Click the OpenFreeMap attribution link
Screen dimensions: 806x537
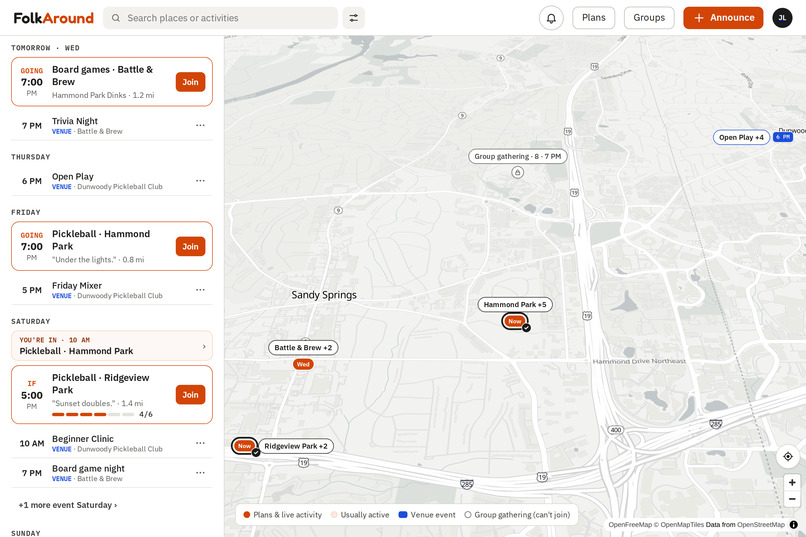coord(630,525)
